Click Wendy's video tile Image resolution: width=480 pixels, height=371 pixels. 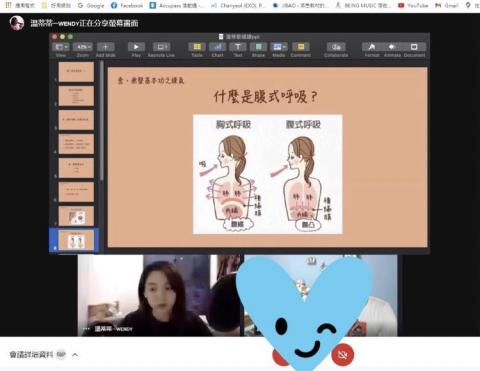(x=159, y=295)
